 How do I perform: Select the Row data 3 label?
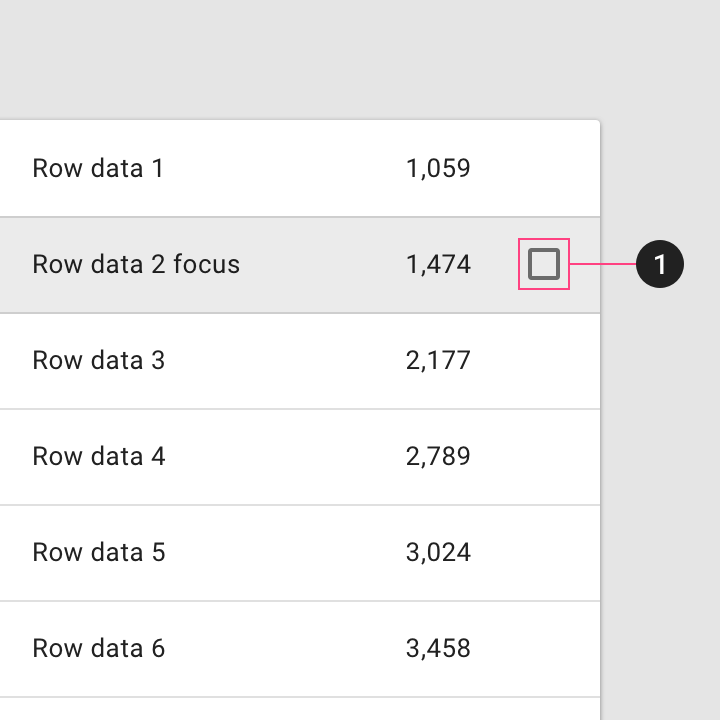click(99, 360)
